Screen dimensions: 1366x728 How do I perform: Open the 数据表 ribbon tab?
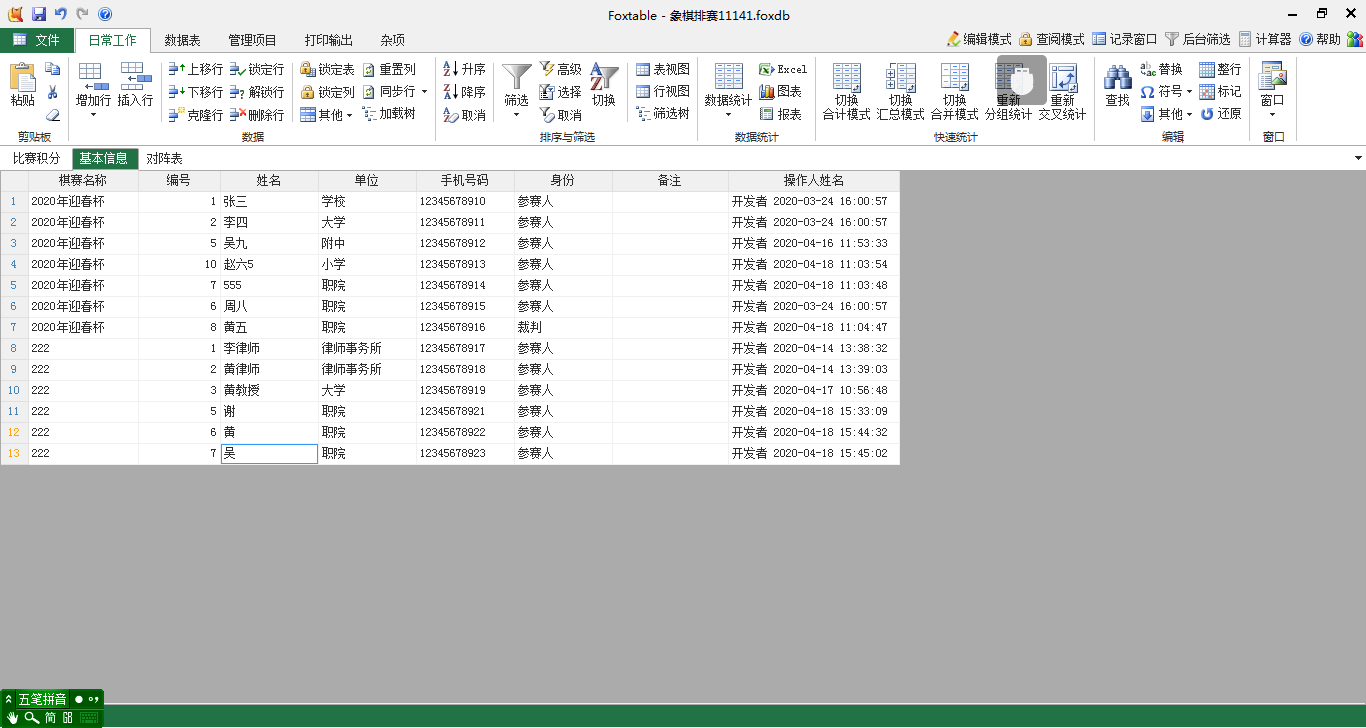pyautogui.click(x=182, y=40)
